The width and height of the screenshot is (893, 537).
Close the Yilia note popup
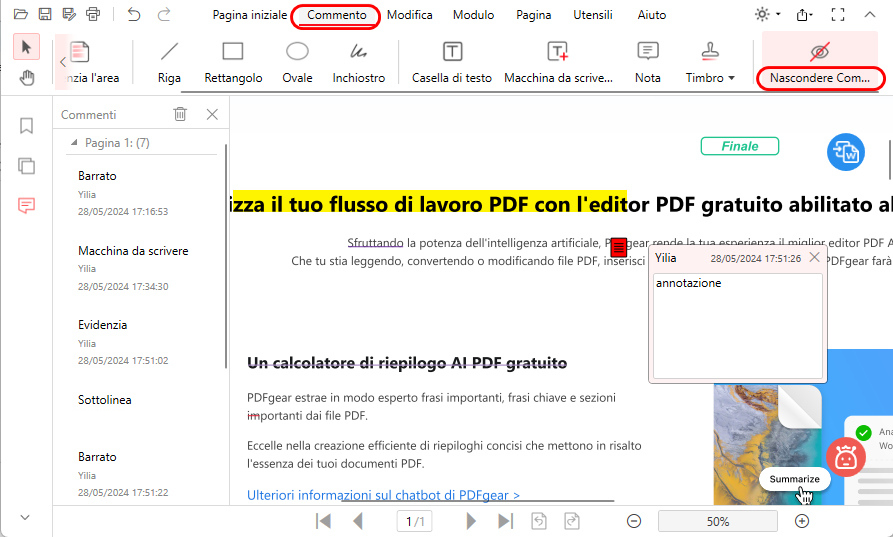[814, 257]
